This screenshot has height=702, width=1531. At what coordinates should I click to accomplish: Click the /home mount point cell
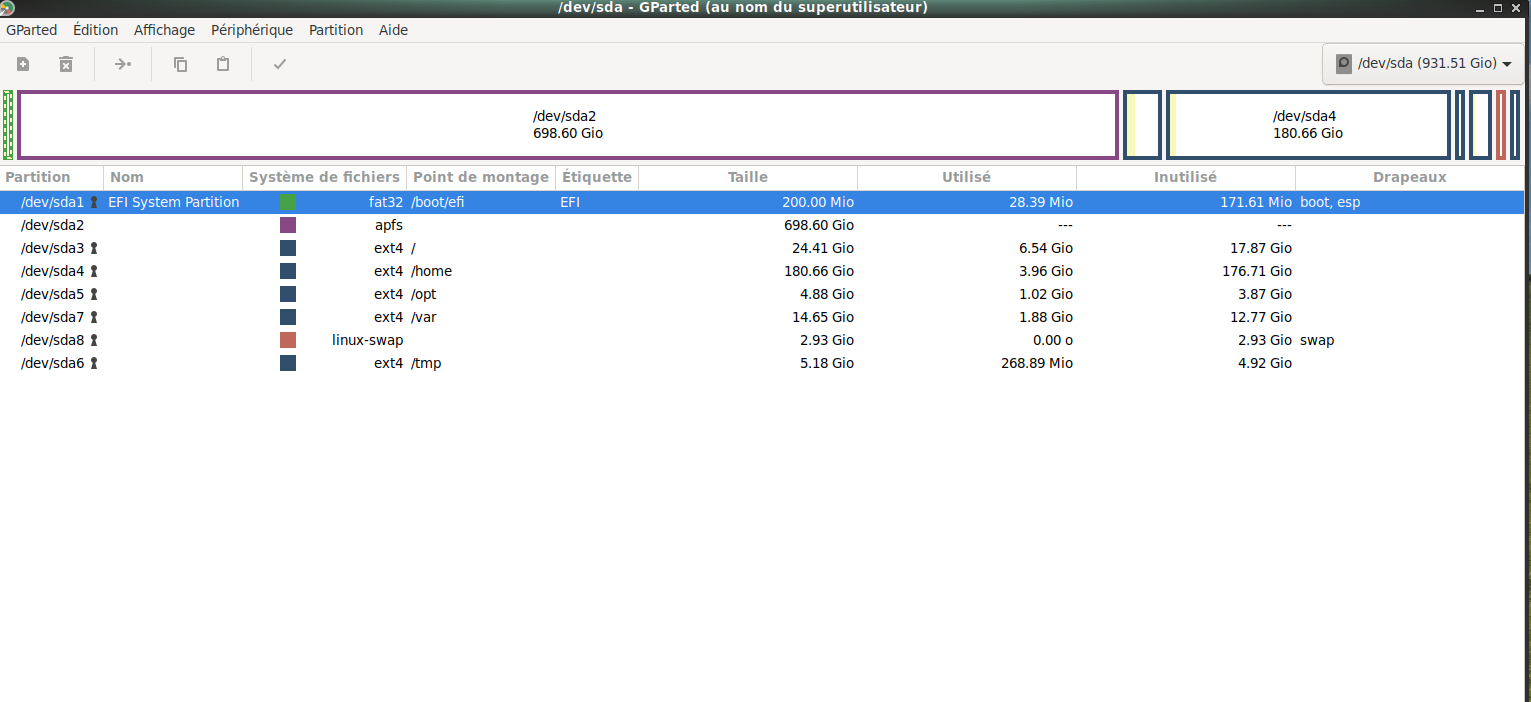[x=432, y=271]
